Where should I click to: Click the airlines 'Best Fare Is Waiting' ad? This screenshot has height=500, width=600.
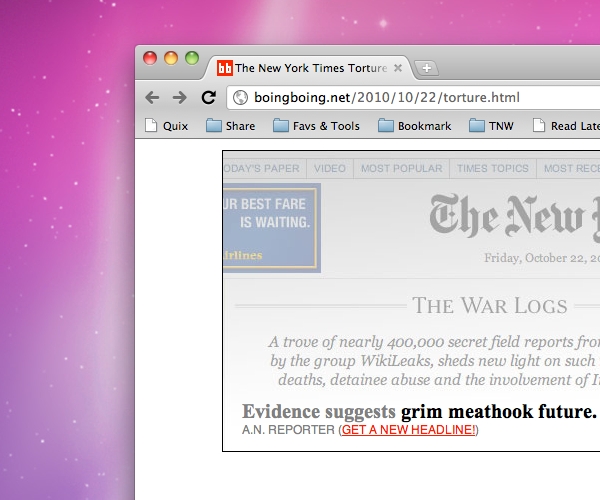[272, 228]
